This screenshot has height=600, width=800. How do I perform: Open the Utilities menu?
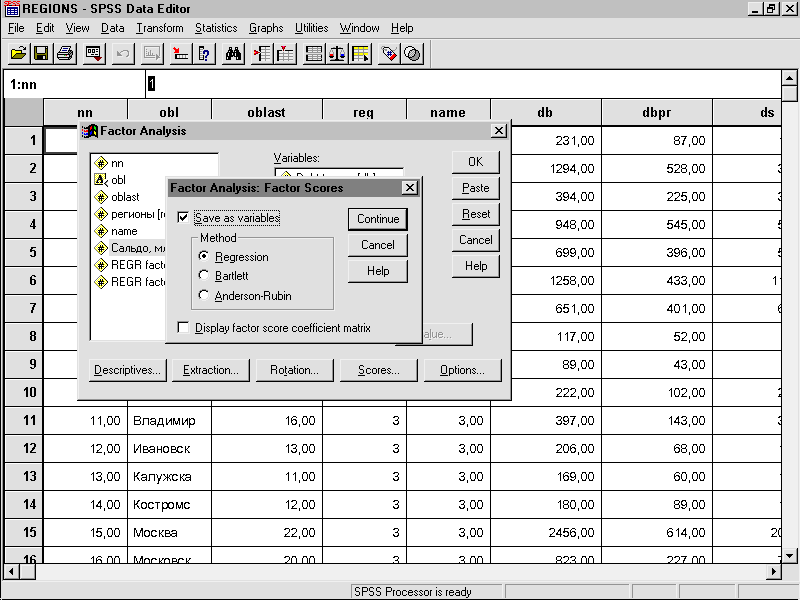pos(311,28)
